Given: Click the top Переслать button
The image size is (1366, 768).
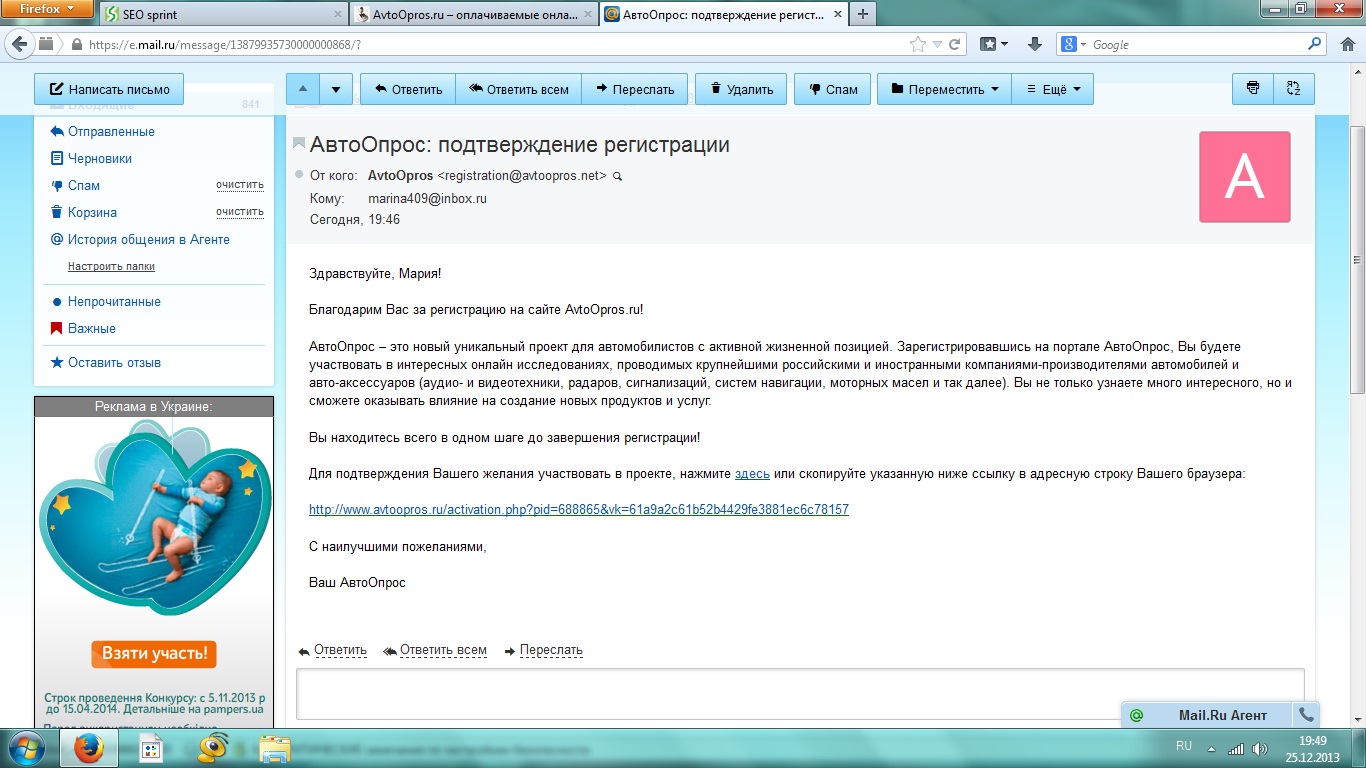Looking at the screenshot, I should pyautogui.click(x=635, y=89).
